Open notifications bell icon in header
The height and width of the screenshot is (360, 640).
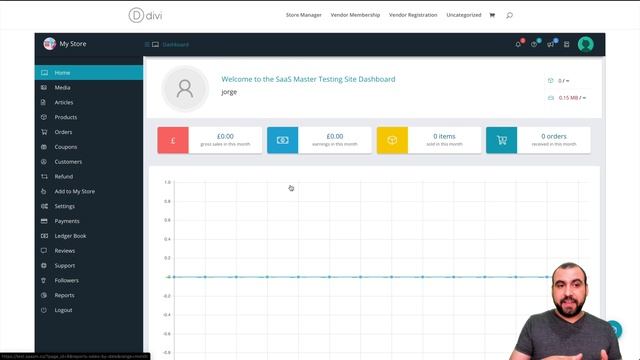click(518, 44)
